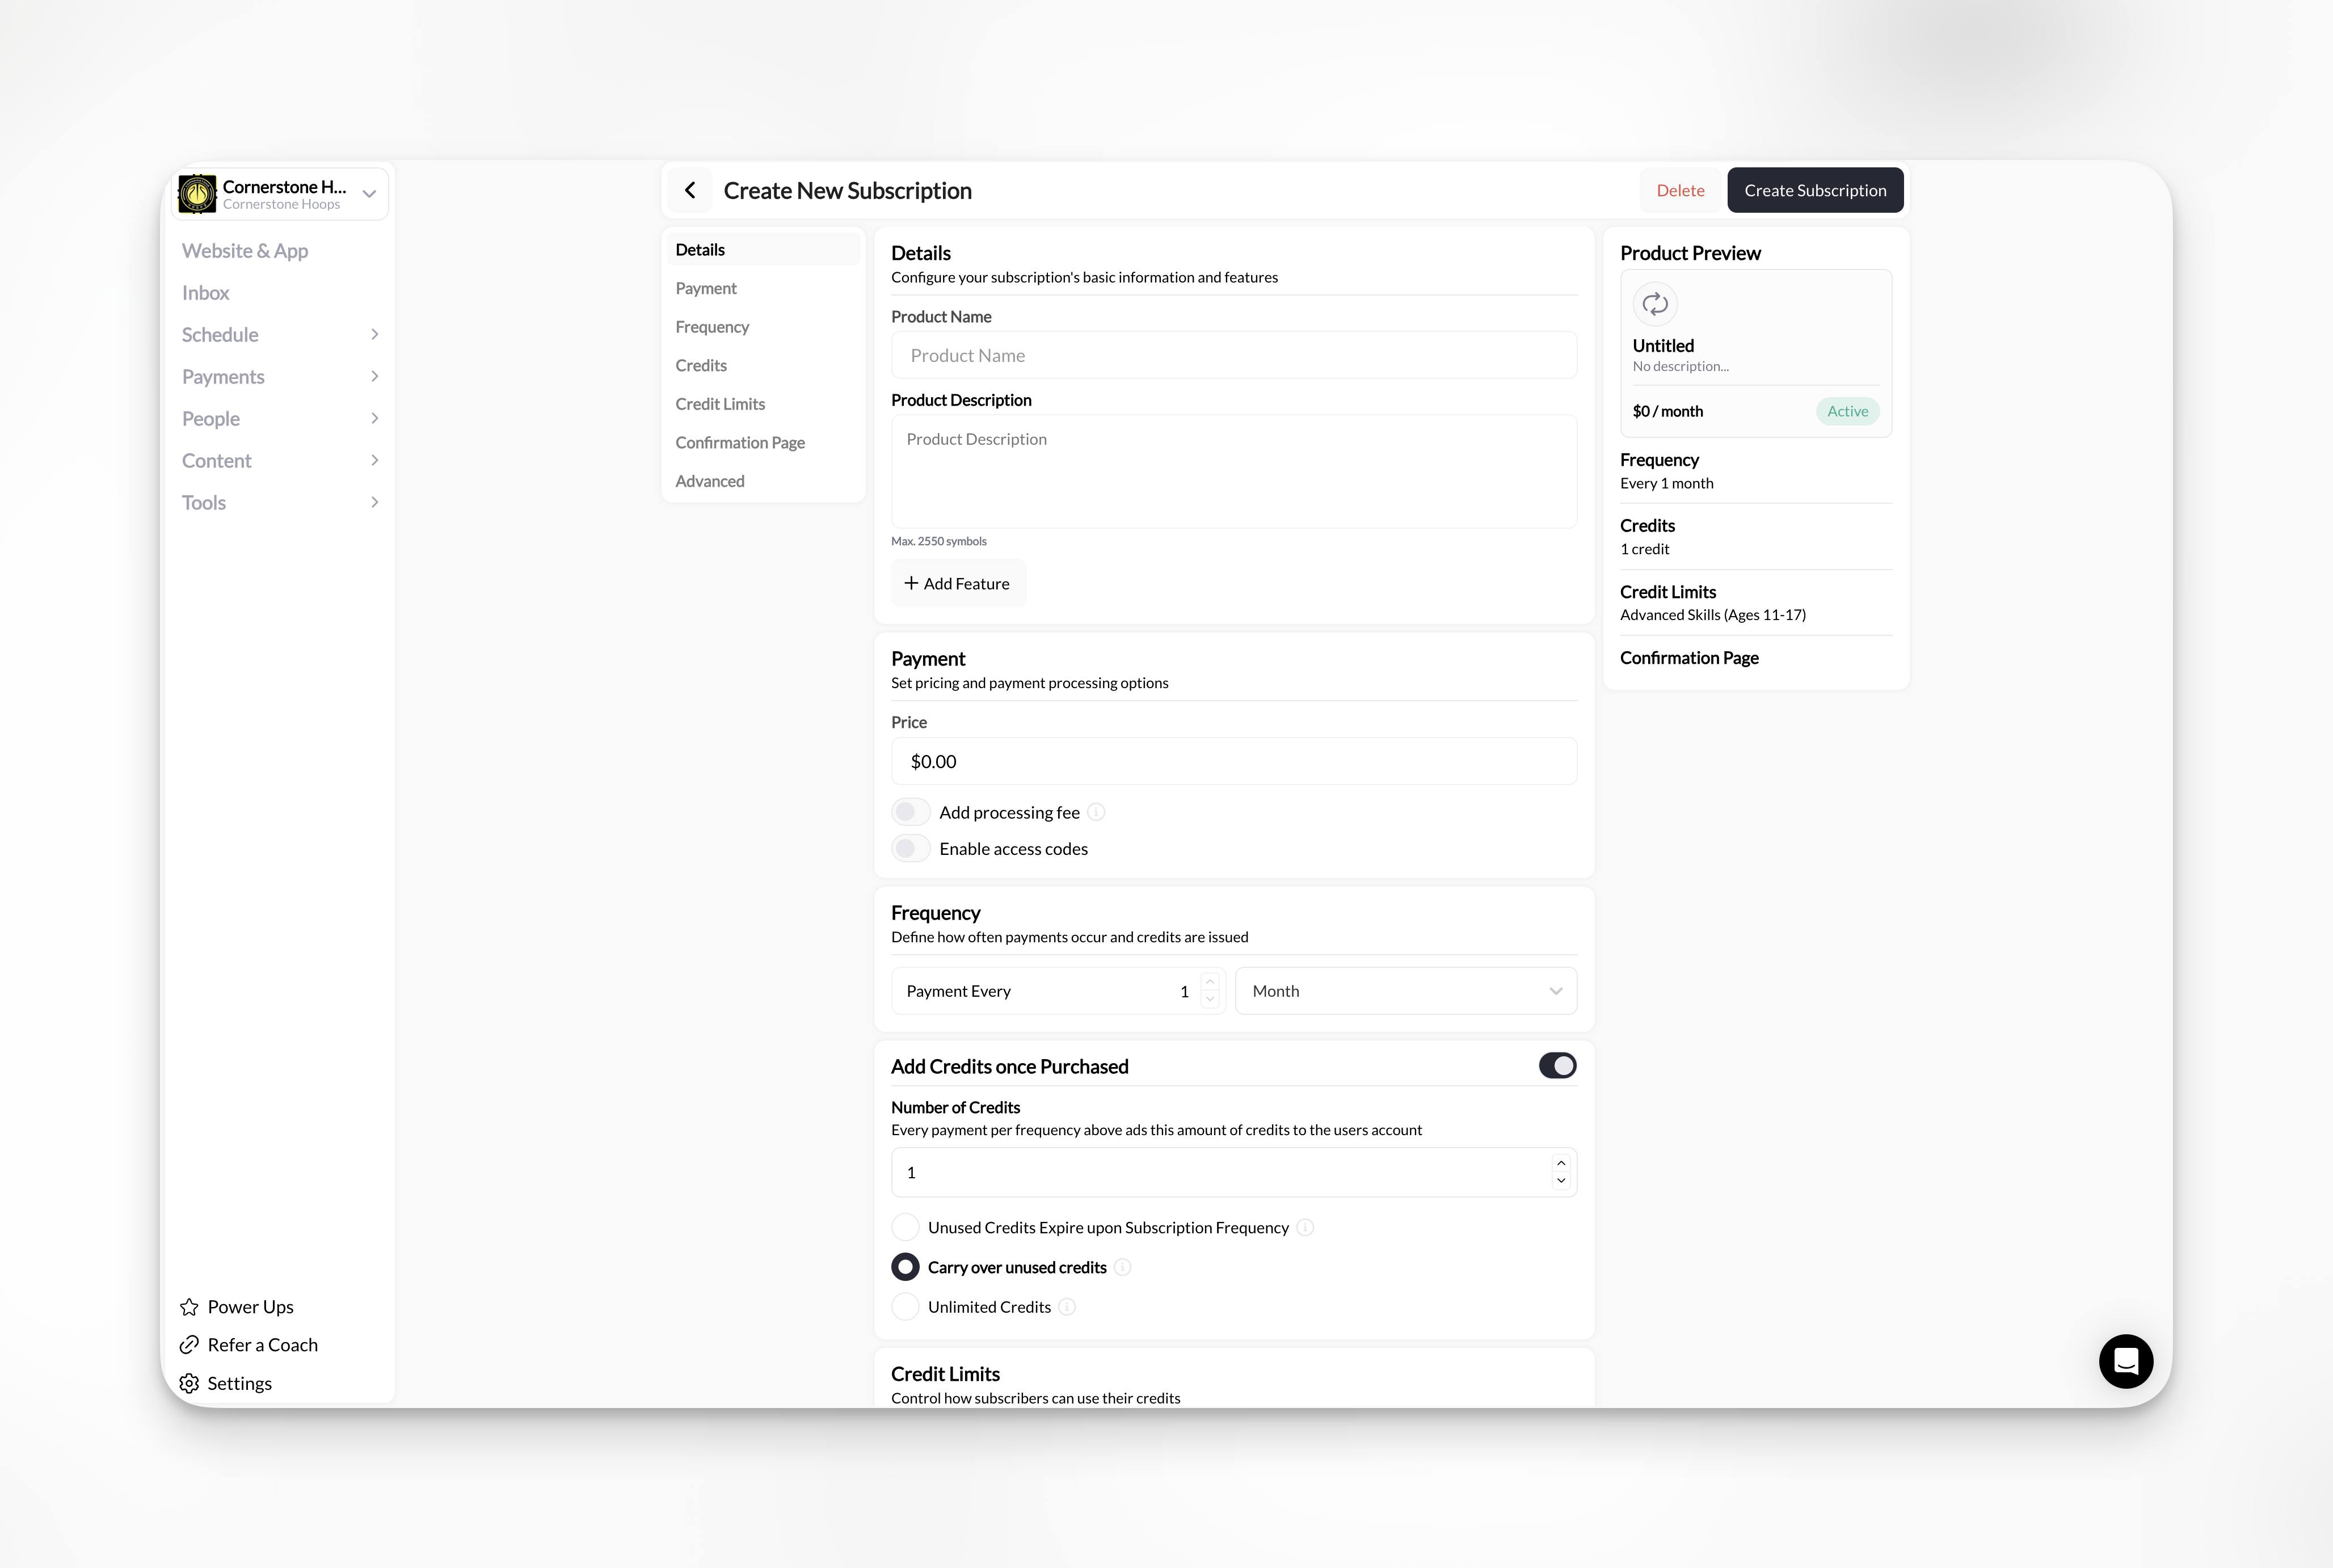Click the Settings gear icon
Image resolution: width=2333 pixels, height=1568 pixels.
pyautogui.click(x=188, y=1383)
